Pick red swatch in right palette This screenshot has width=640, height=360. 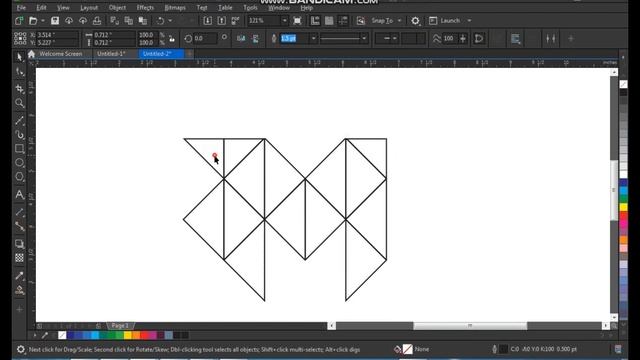[x=623, y=215]
